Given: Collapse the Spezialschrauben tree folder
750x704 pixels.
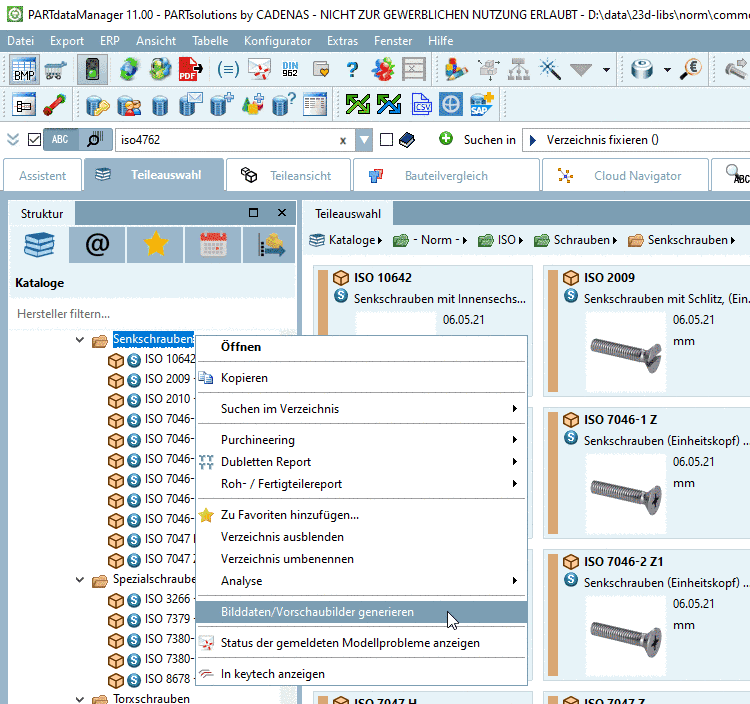Looking at the screenshot, I should (80, 580).
